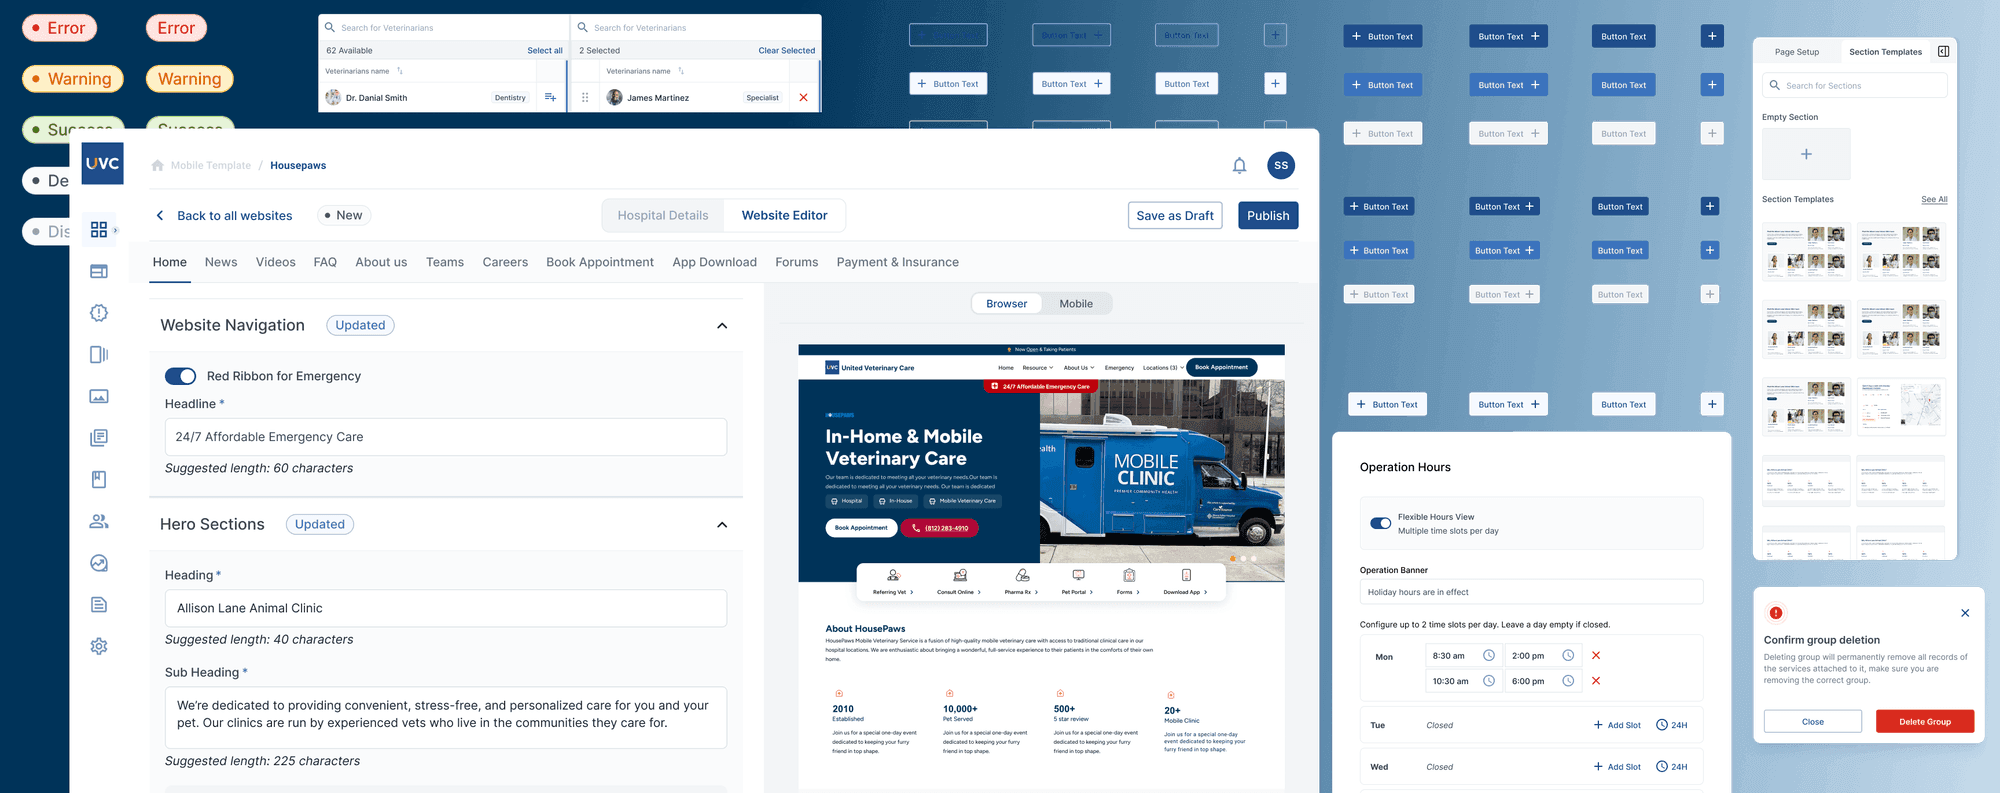Remove the Monday 8:30 am time slot
Viewport: 2000px width, 793px height.
pos(1596,656)
